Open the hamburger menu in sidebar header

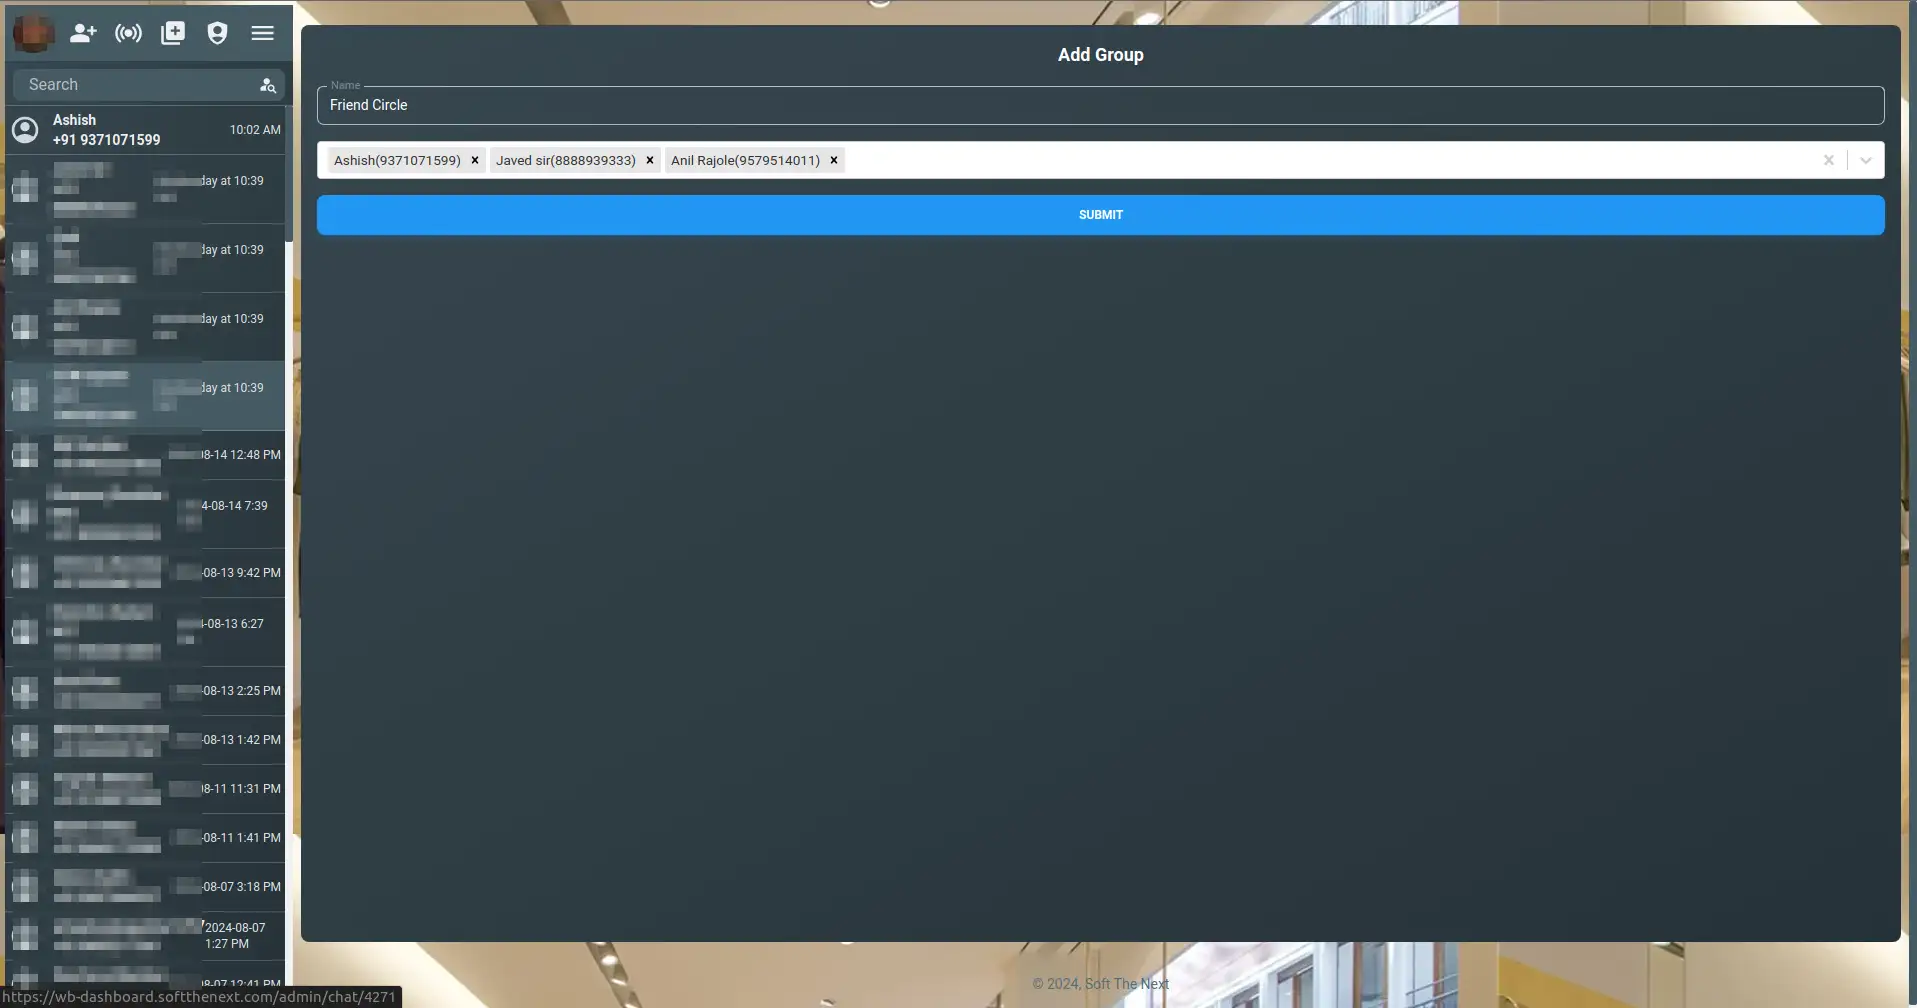[x=262, y=33]
